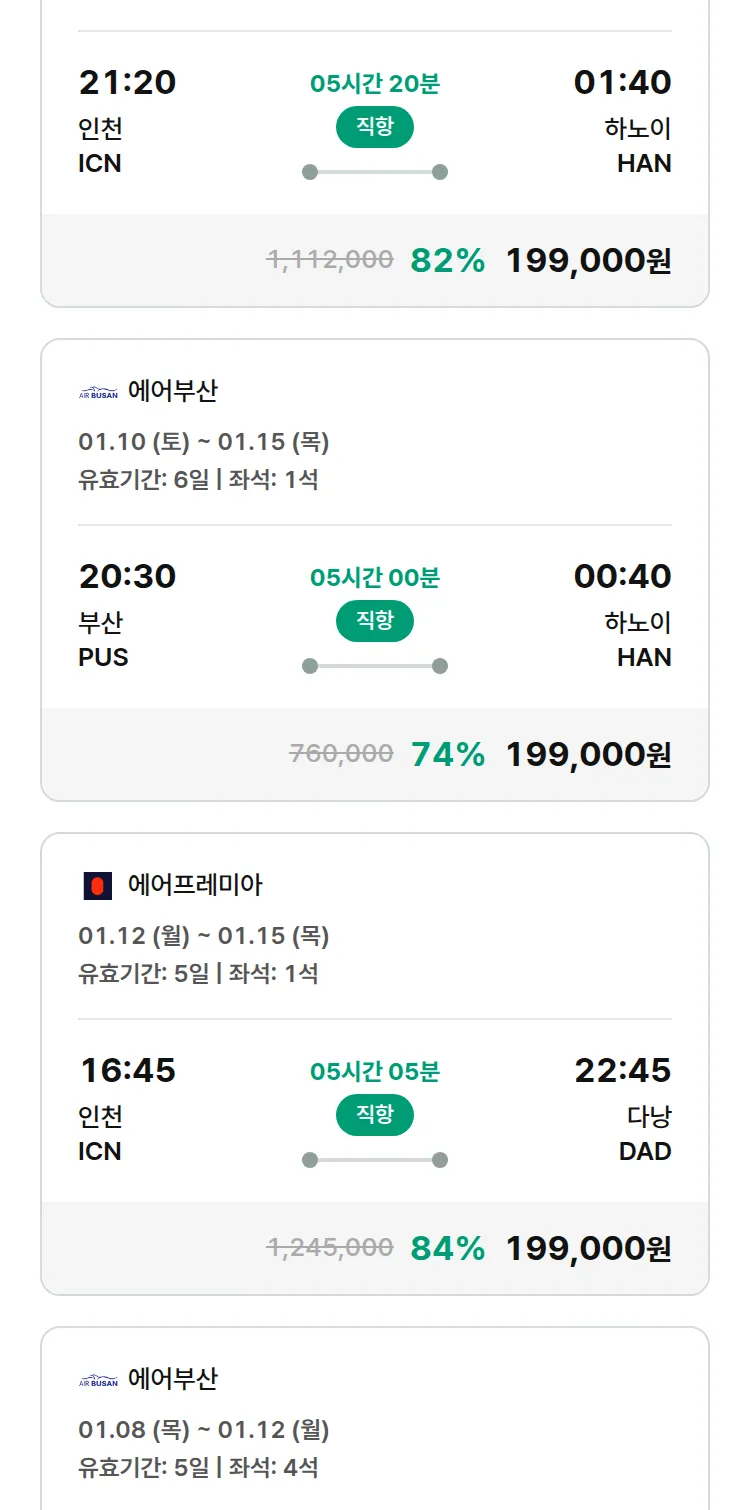The width and height of the screenshot is (750, 1510).
Task: Click the 에어프레미아 airline name
Action: point(195,885)
